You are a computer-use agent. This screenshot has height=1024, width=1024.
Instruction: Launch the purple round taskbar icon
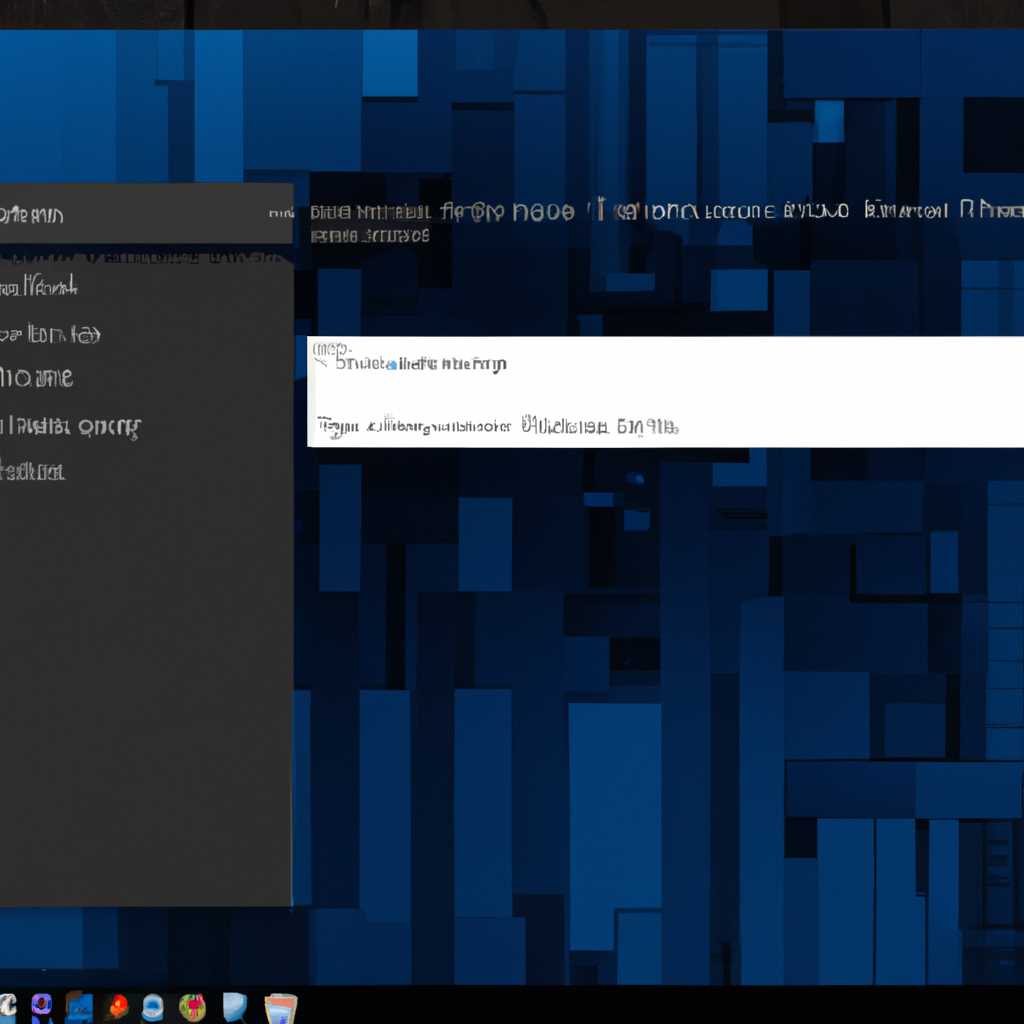pos(42,1006)
